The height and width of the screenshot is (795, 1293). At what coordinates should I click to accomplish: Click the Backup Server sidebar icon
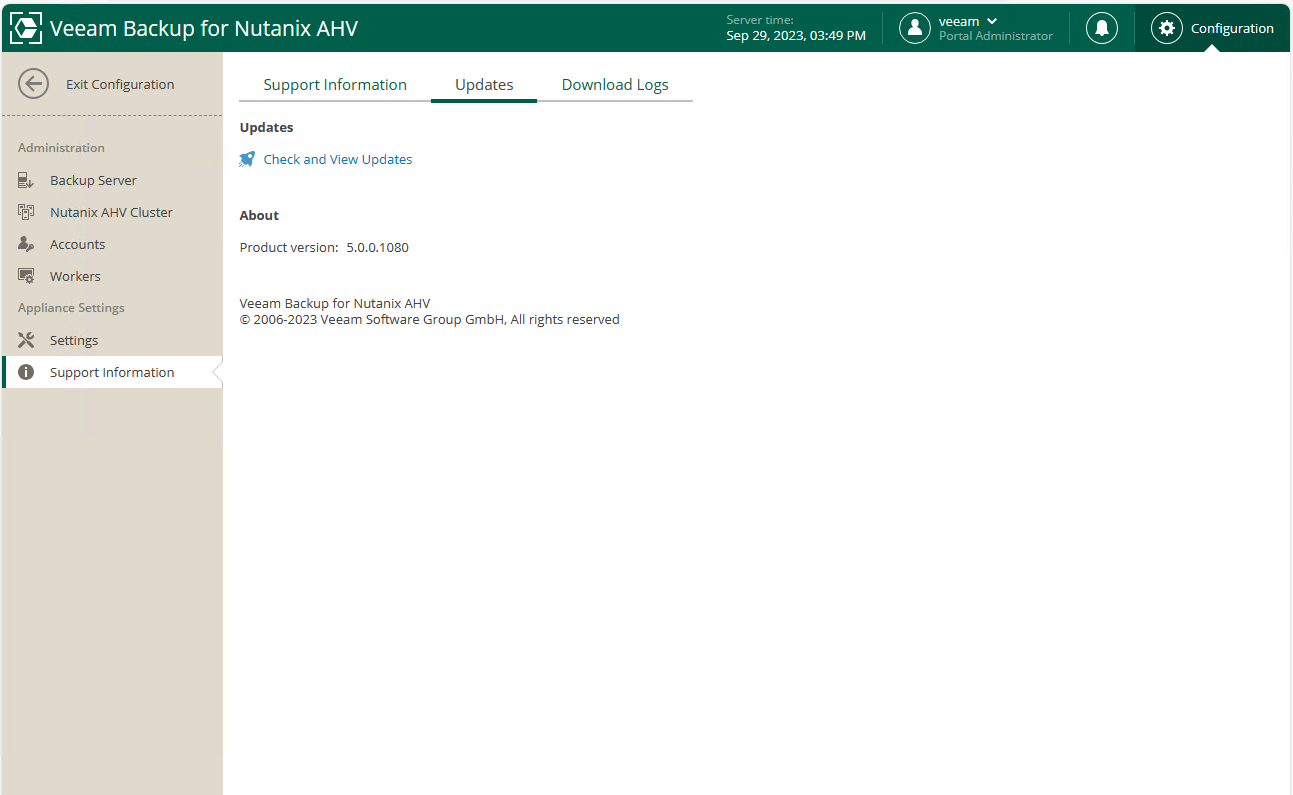coord(27,180)
